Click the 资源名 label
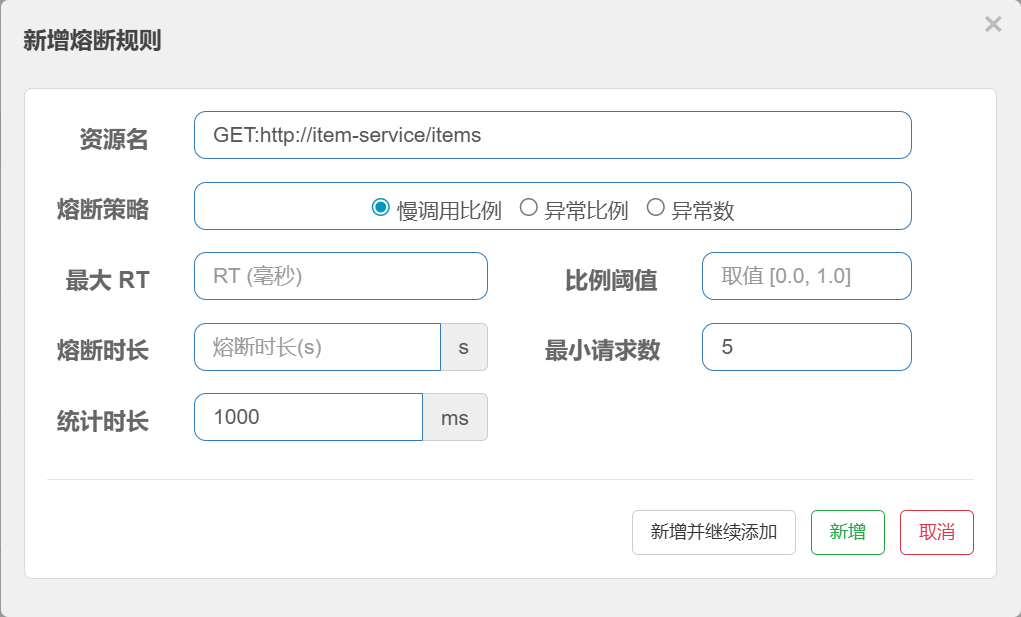 (x=114, y=139)
